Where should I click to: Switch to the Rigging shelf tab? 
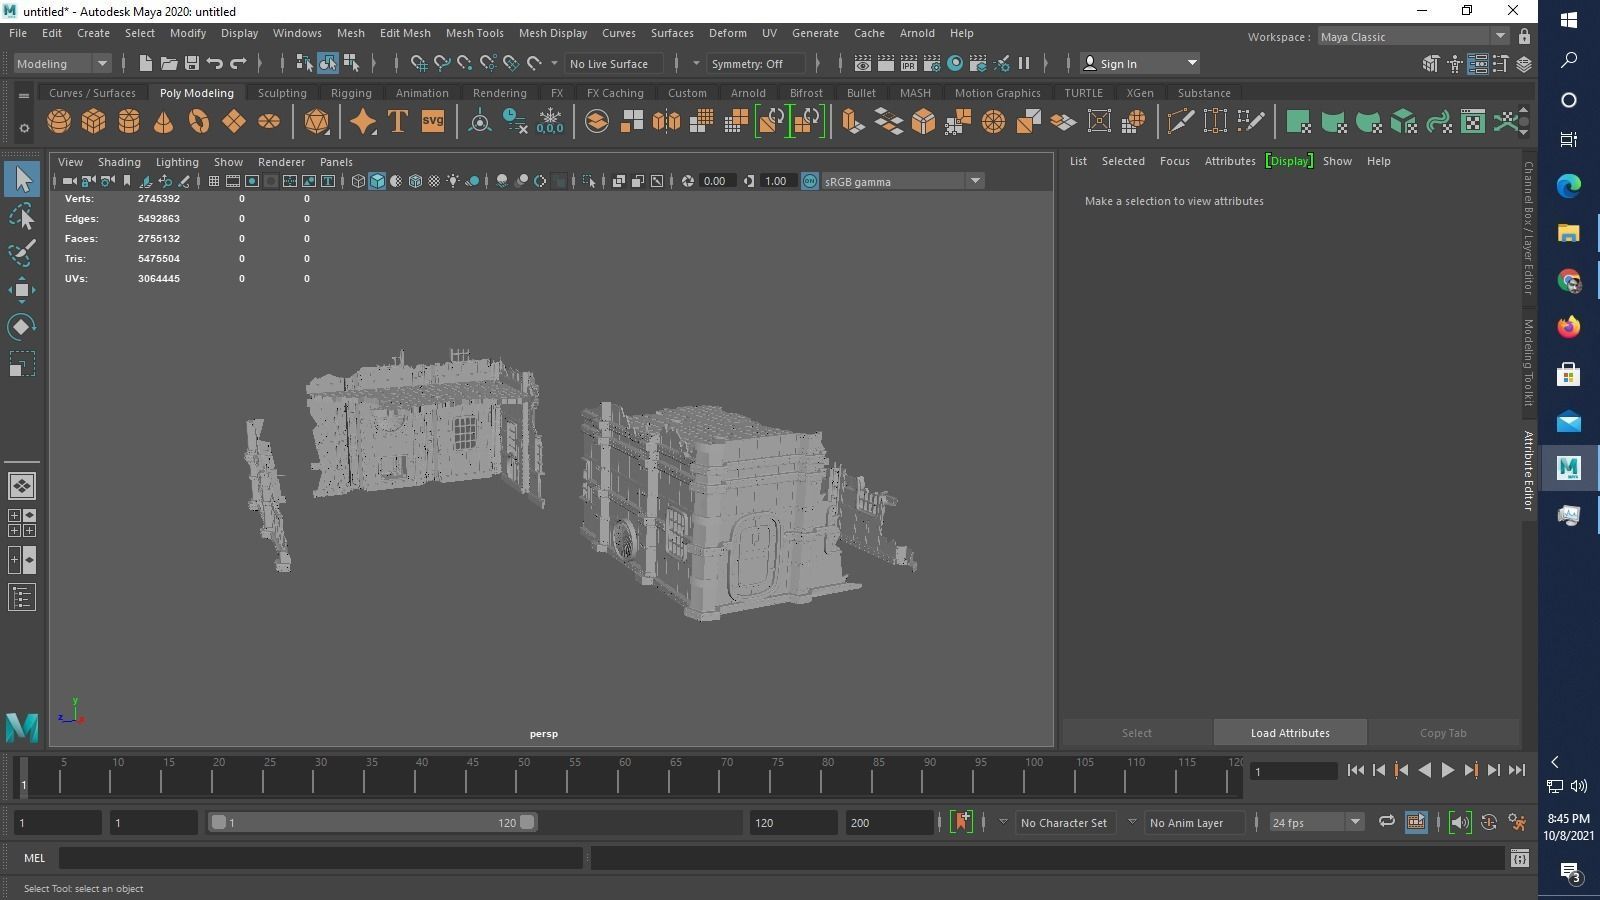point(351,93)
